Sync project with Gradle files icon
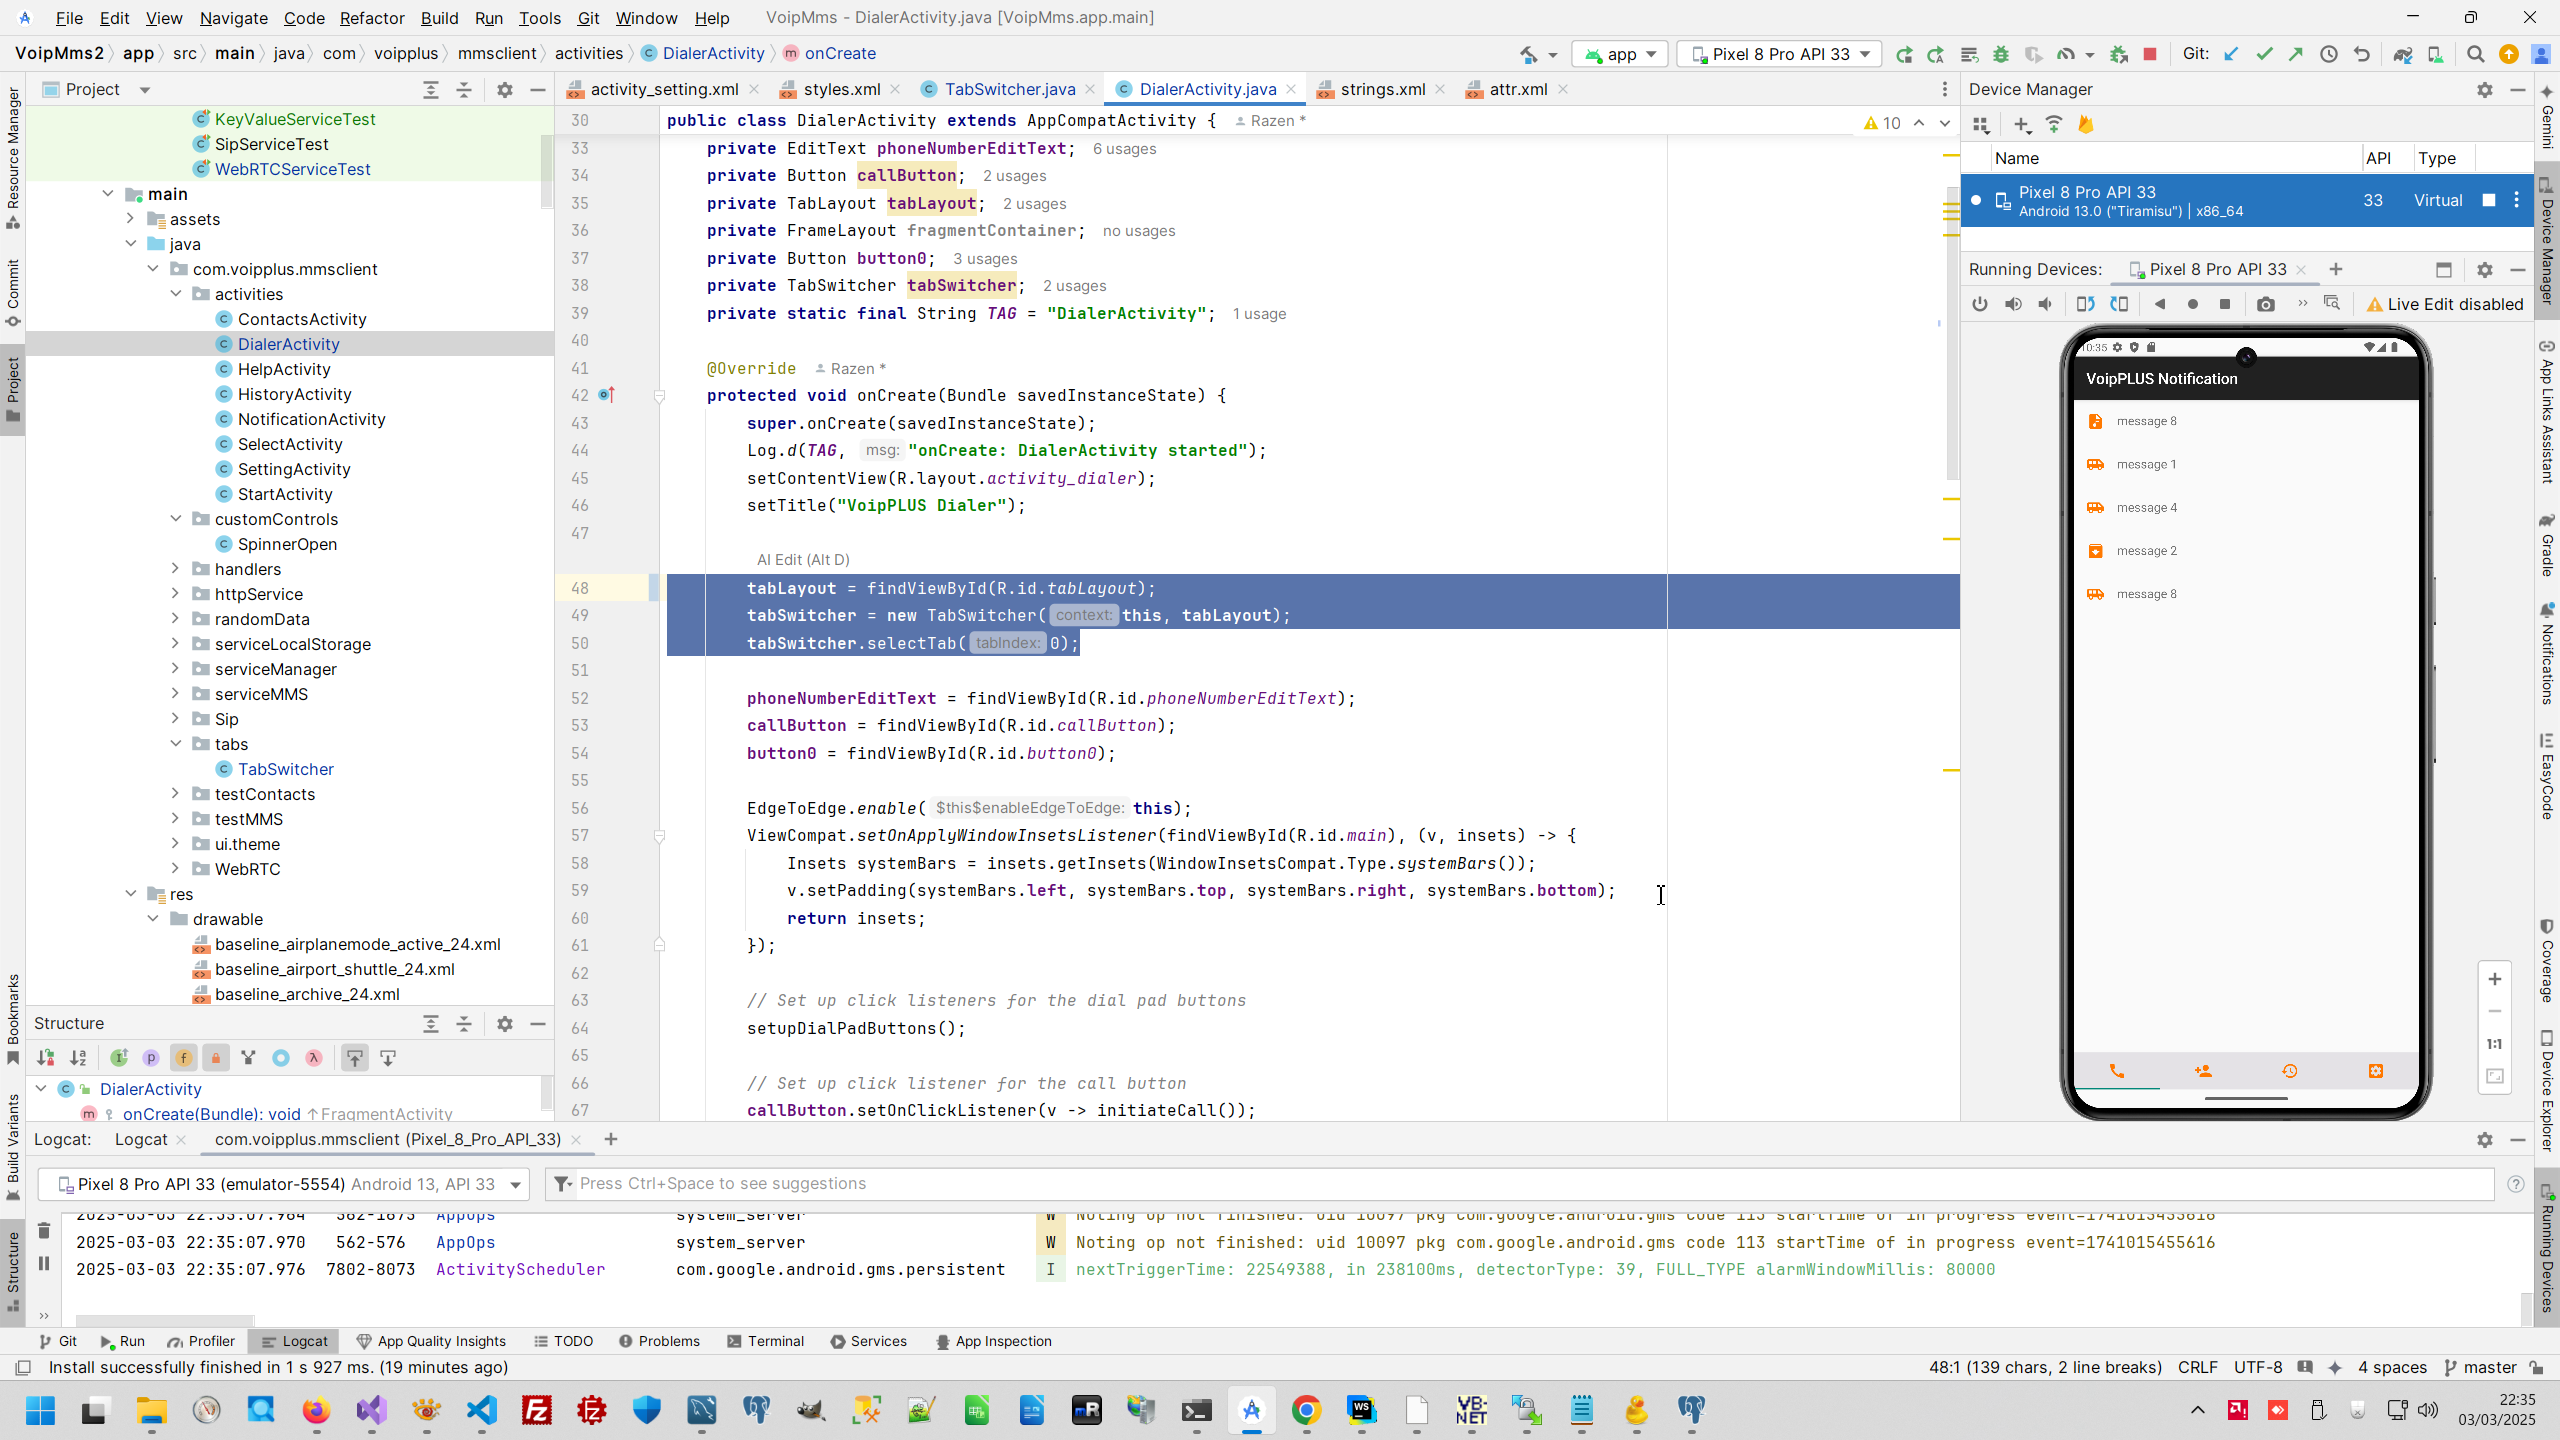 pyautogui.click(x=2402, y=54)
